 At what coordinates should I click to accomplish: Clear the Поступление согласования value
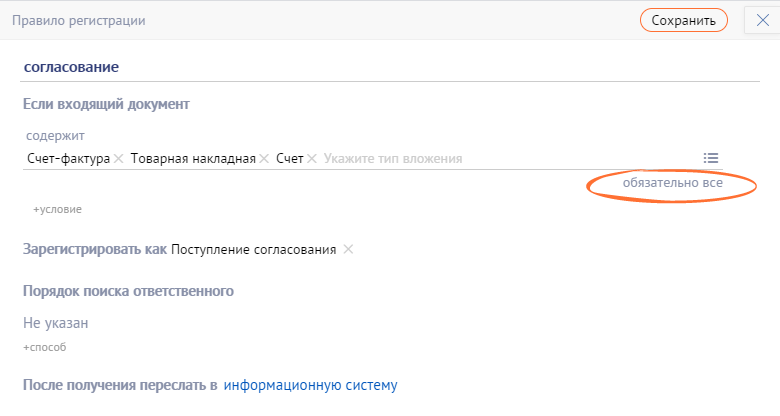click(x=348, y=249)
